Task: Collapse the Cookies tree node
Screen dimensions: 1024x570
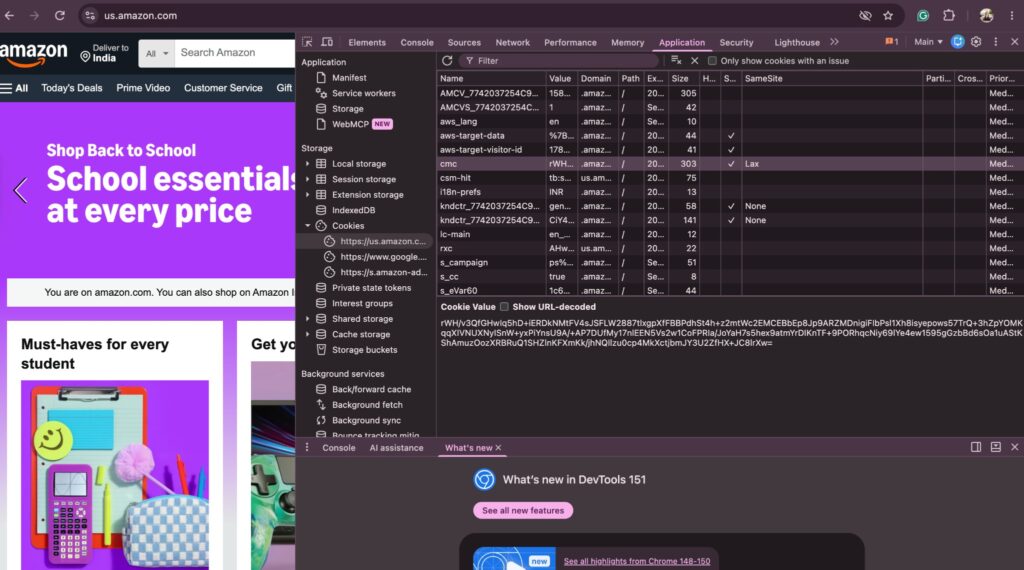Action: tap(308, 226)
